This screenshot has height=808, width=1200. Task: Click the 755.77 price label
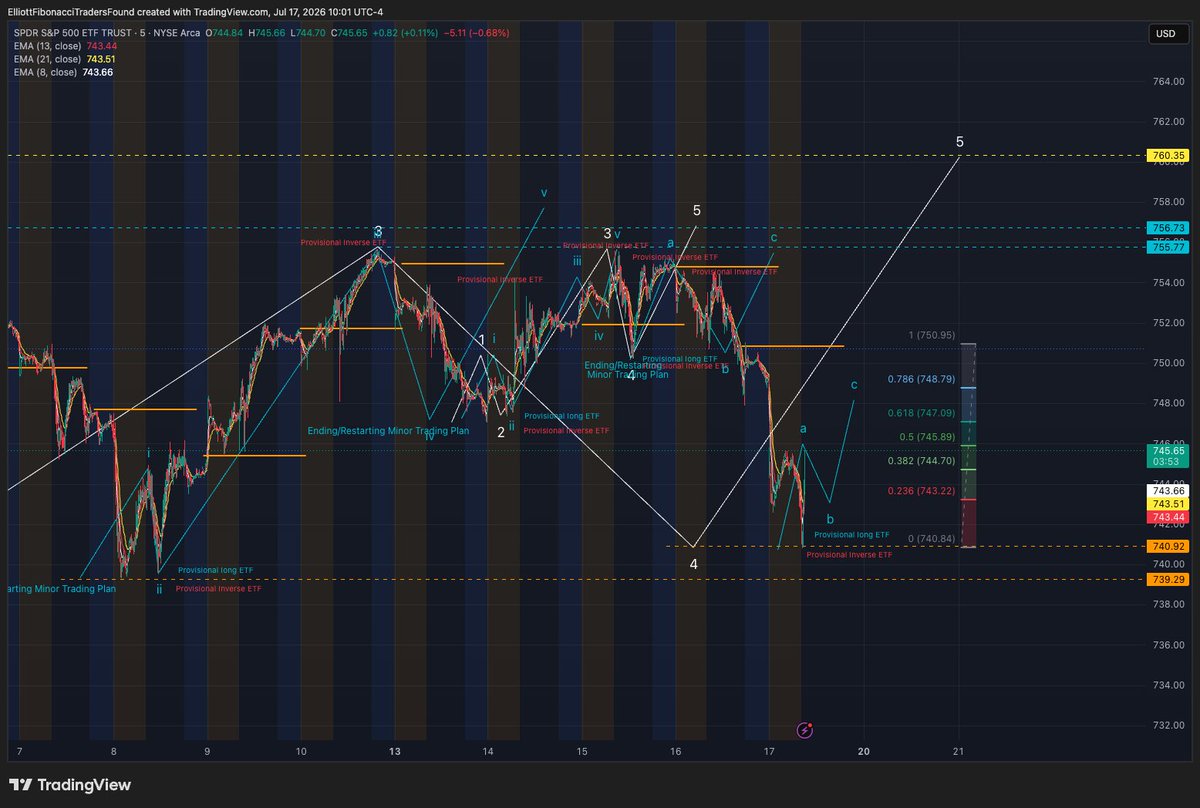pos(1166,247)
